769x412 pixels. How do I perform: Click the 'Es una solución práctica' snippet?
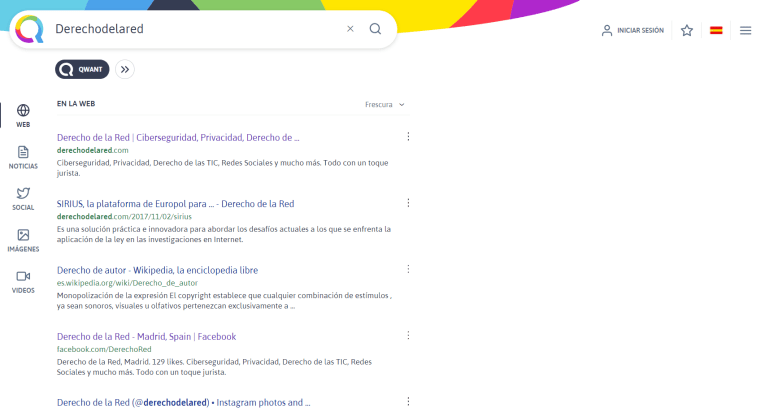[224, 234]
